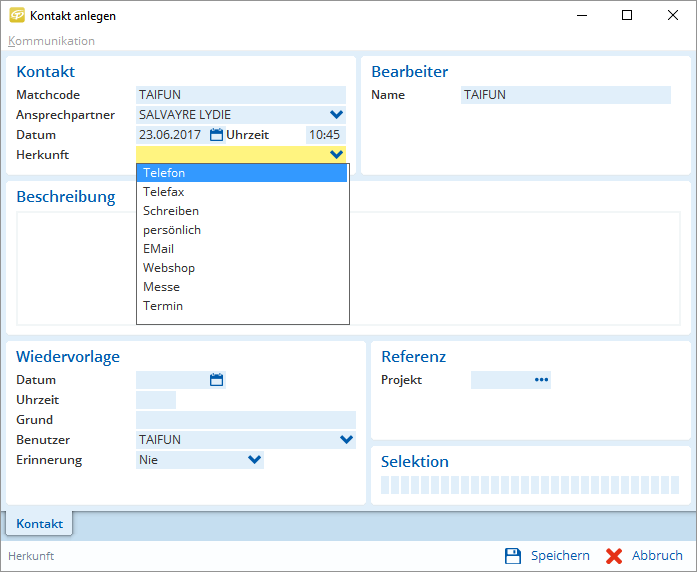The height and width of the screenshot is (572, 697).
Task: Open the Kontakt date calendar picker
Action: 216,135
